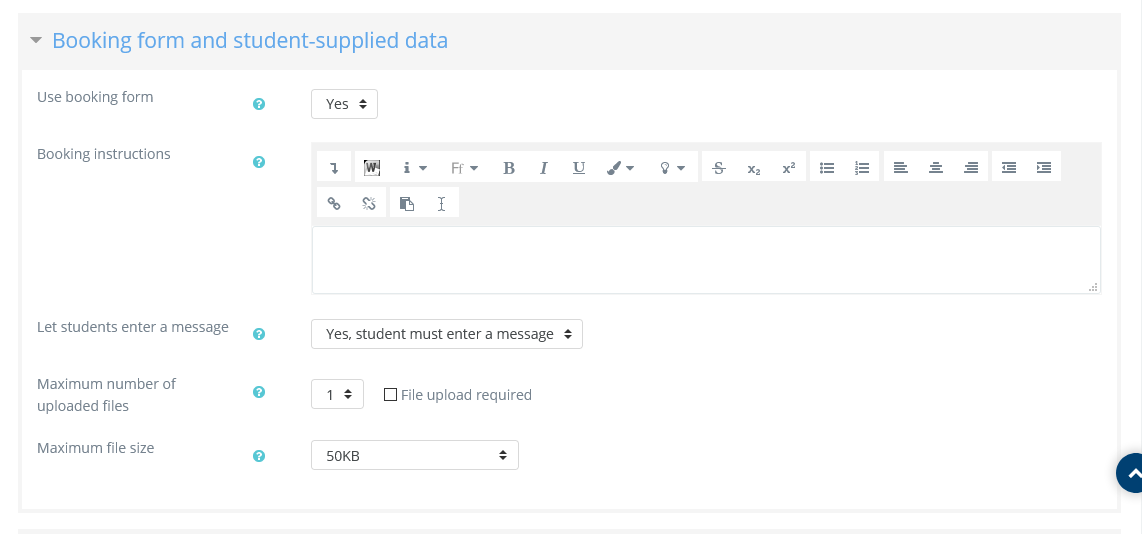1142x534 pixels.
Task: Open the Let students enter a message dropdown
Action: (x=446, y=334)
